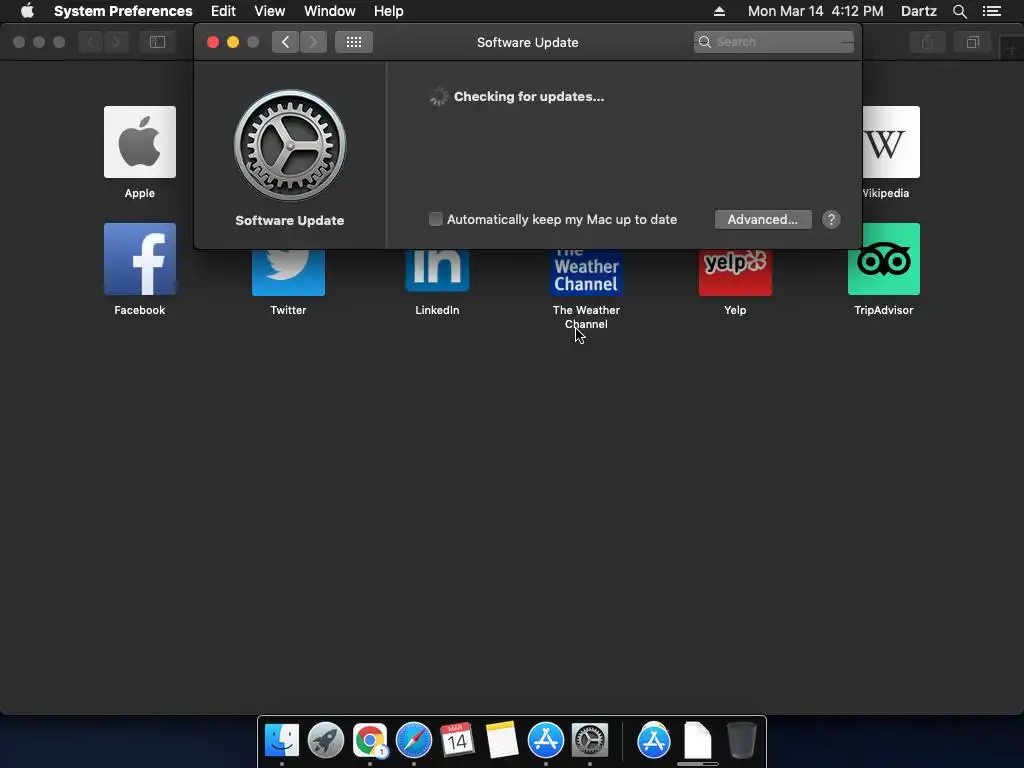Open The Weather Channel favorite tile
Screen dimensions: 1024x768
pyautogui.click(x=586, y=272)
